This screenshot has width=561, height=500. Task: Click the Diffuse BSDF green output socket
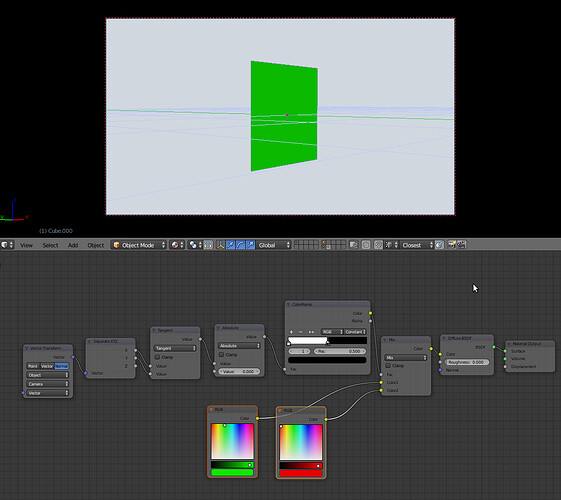(x=494, y=347)
